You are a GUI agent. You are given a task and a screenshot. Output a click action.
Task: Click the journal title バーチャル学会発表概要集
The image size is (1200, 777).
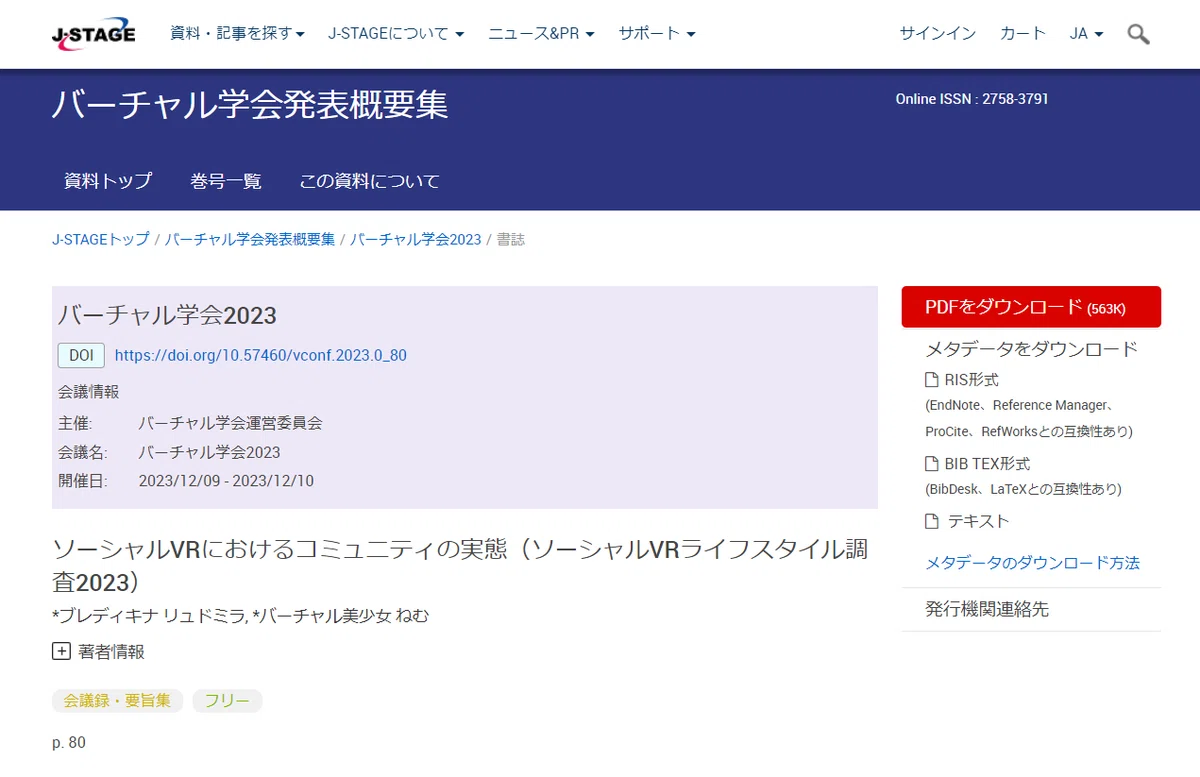coord(250,105)
